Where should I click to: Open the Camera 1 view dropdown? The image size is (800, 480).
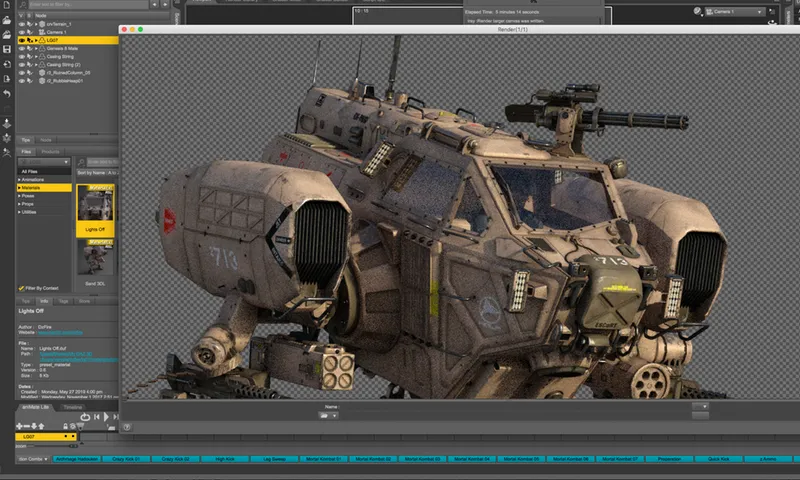click(735, 12)
